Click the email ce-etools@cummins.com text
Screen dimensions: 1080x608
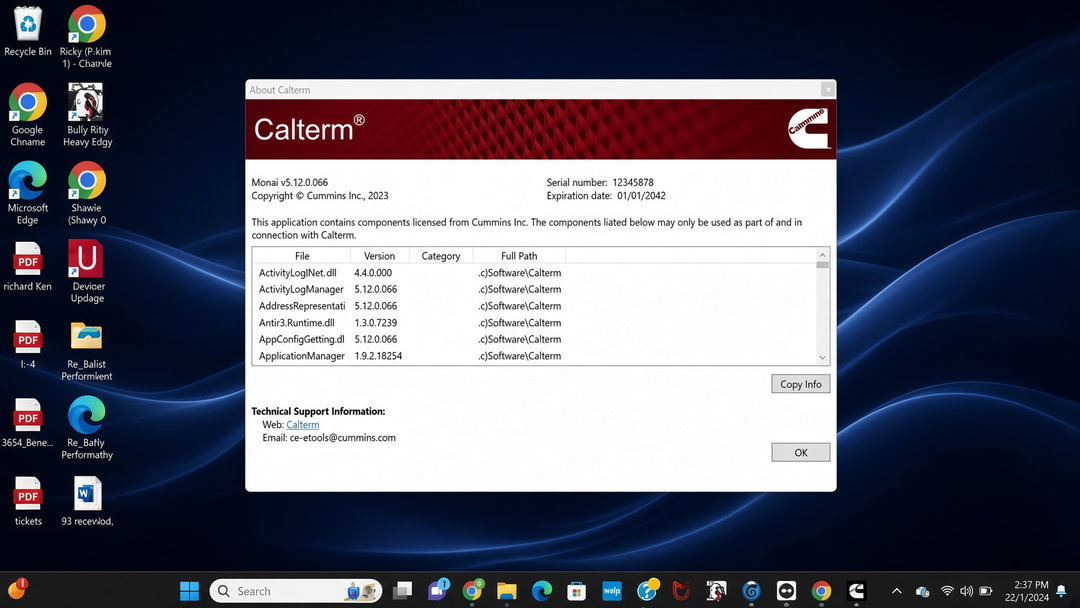pos(342,438)
